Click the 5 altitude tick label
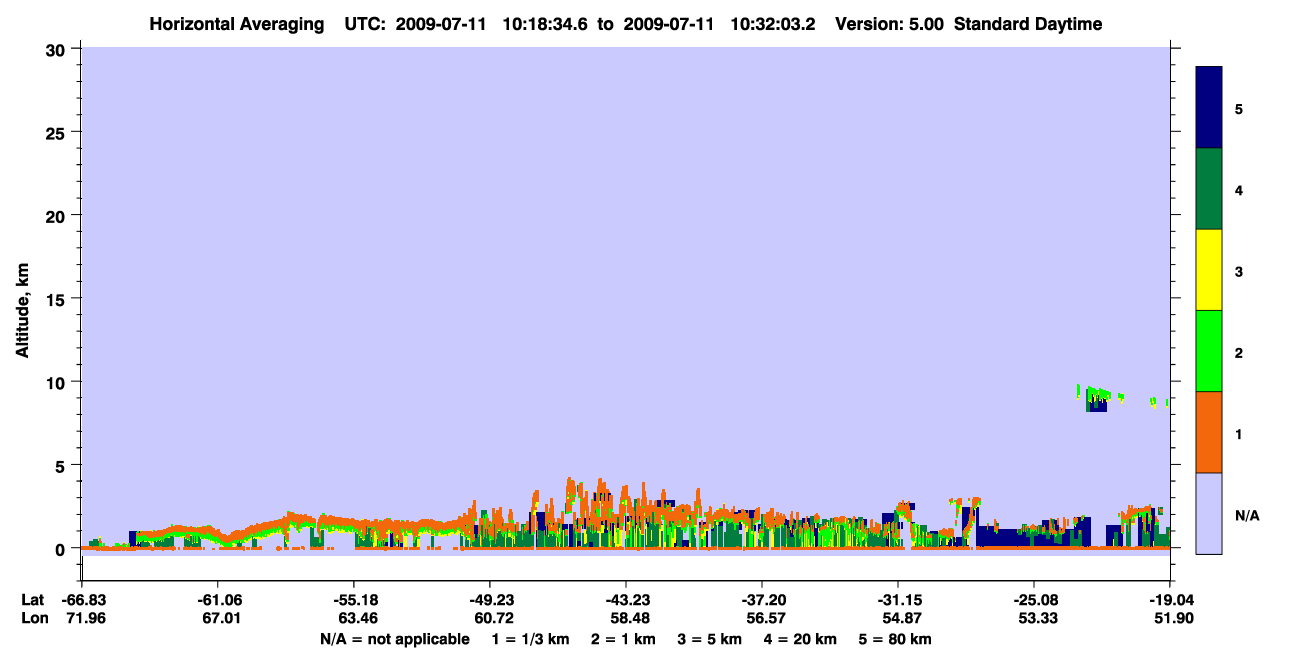The height and width of the screenshot is (667, 1300). [62, 465]
